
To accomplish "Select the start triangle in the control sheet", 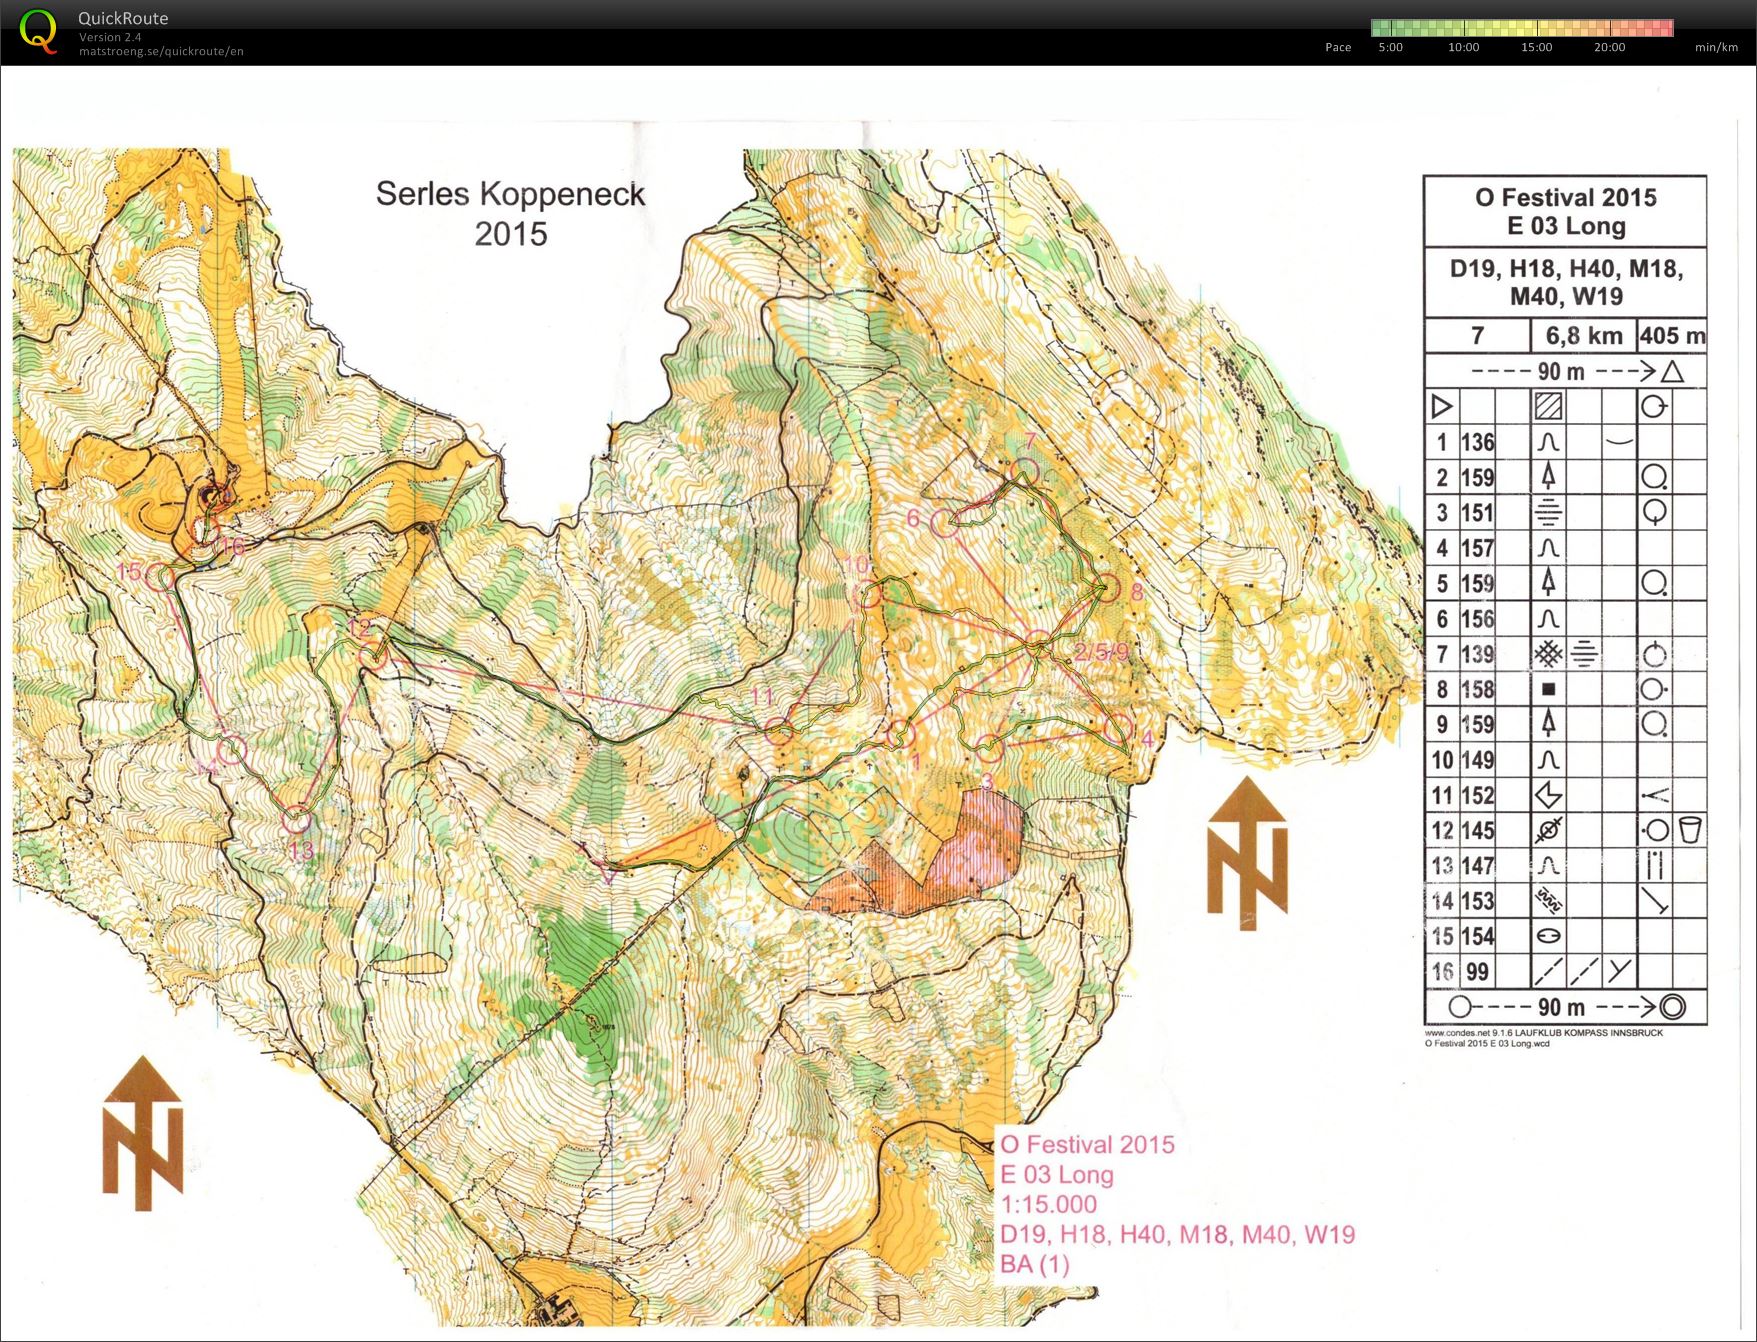I will pos(1441,407).
